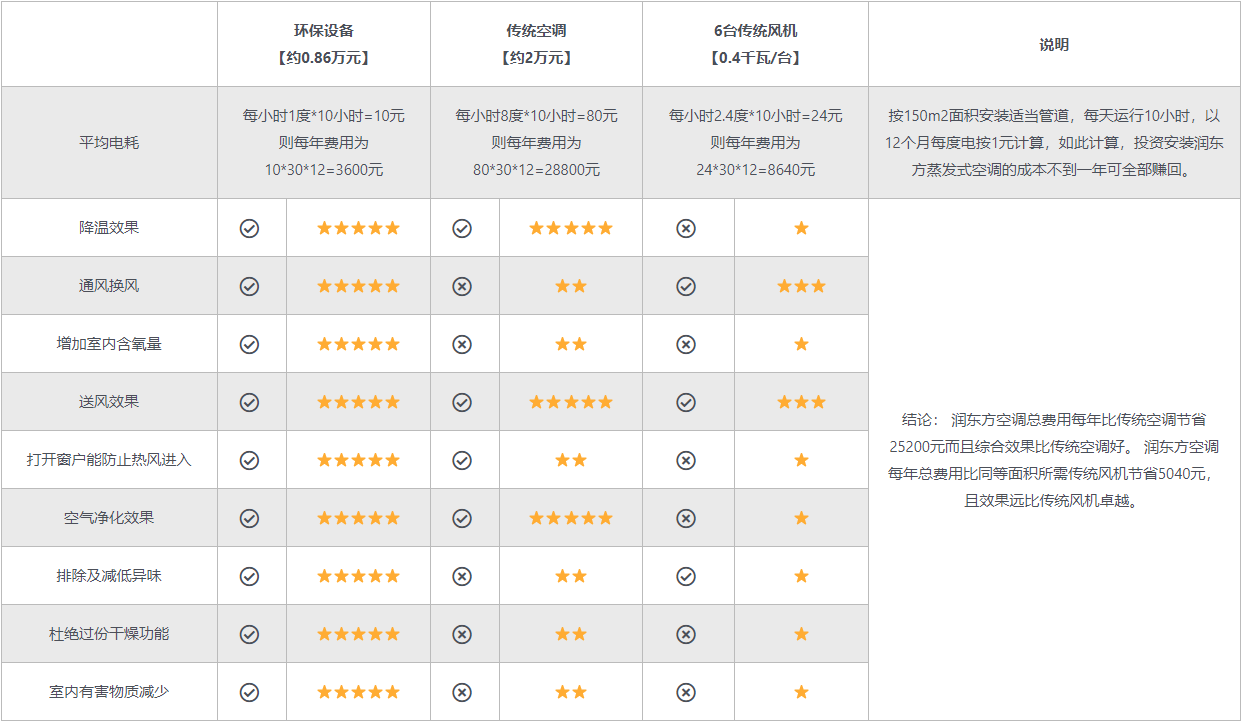Click the 通风换风 checkmark under 6台传统风机
This screenshot has height=722, width=1242.
point(686,286)
